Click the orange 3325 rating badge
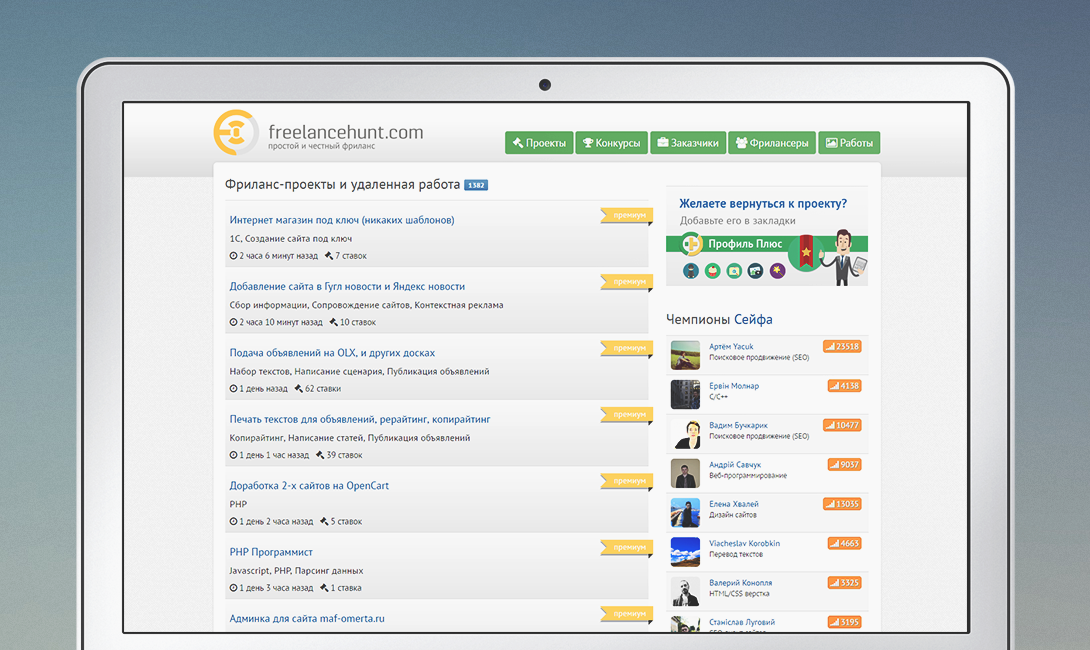The image size is (1090, 650). click(844, 583)
